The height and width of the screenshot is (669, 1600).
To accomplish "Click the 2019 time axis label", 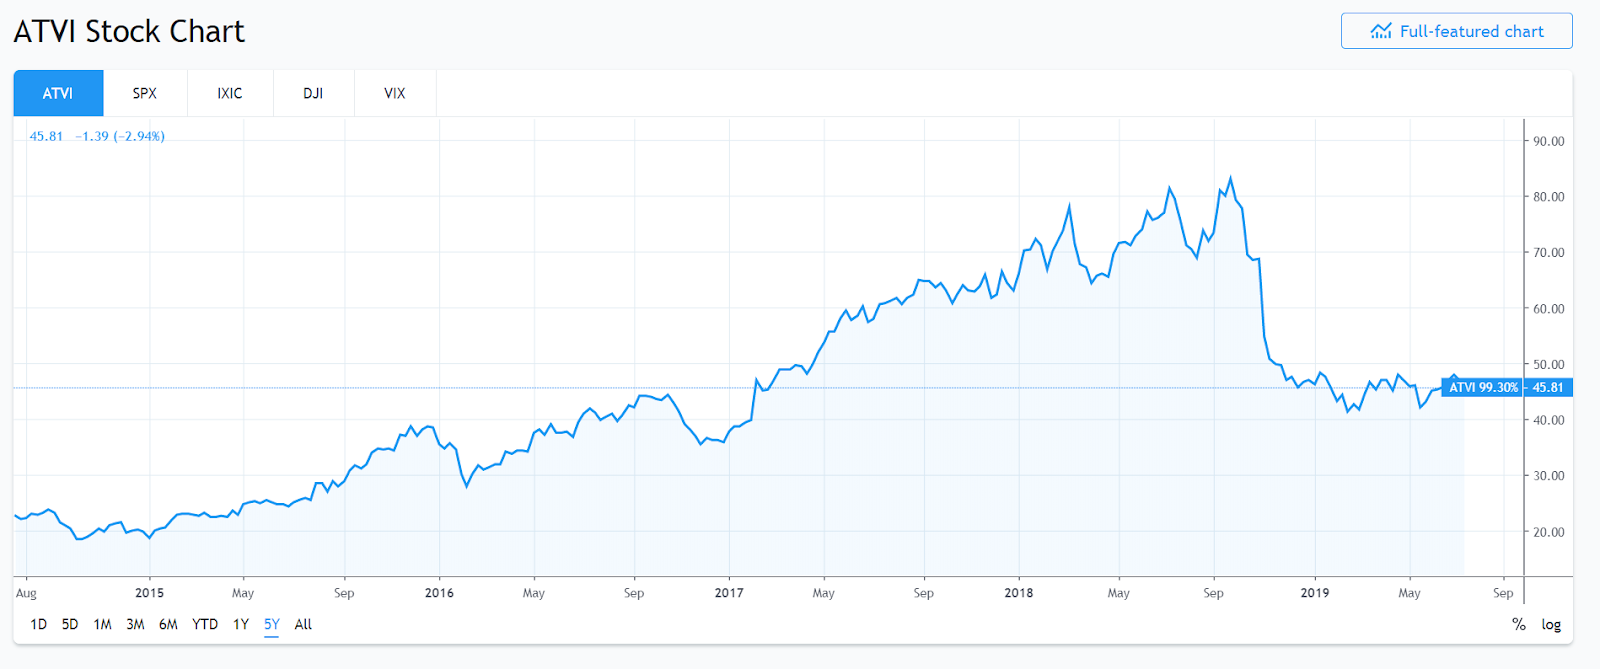I will click(1315, 593).
